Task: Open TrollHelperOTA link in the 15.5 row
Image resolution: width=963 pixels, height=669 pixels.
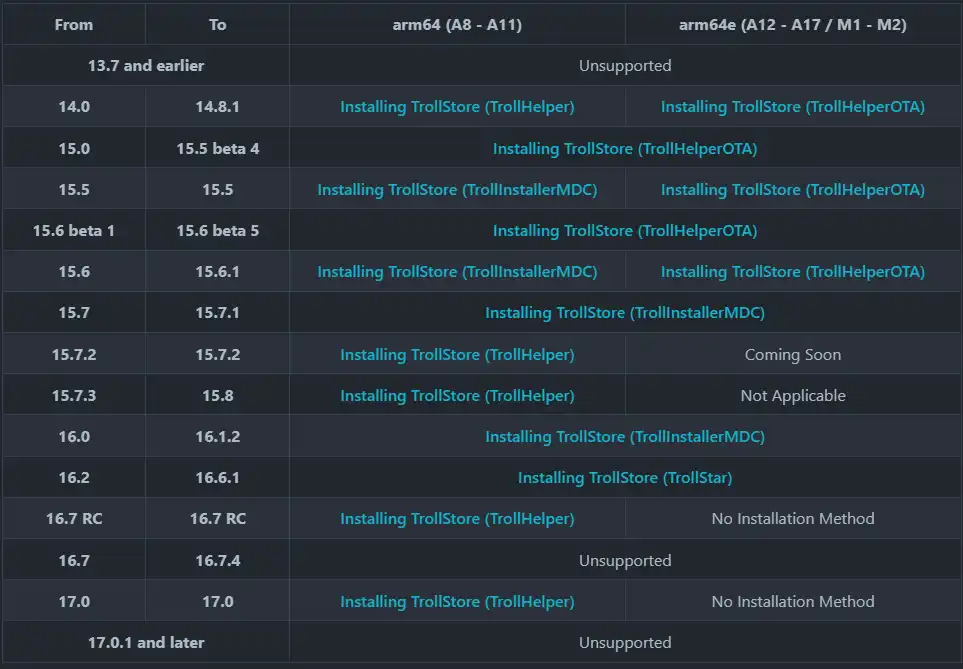Action: tap(792, 190)
